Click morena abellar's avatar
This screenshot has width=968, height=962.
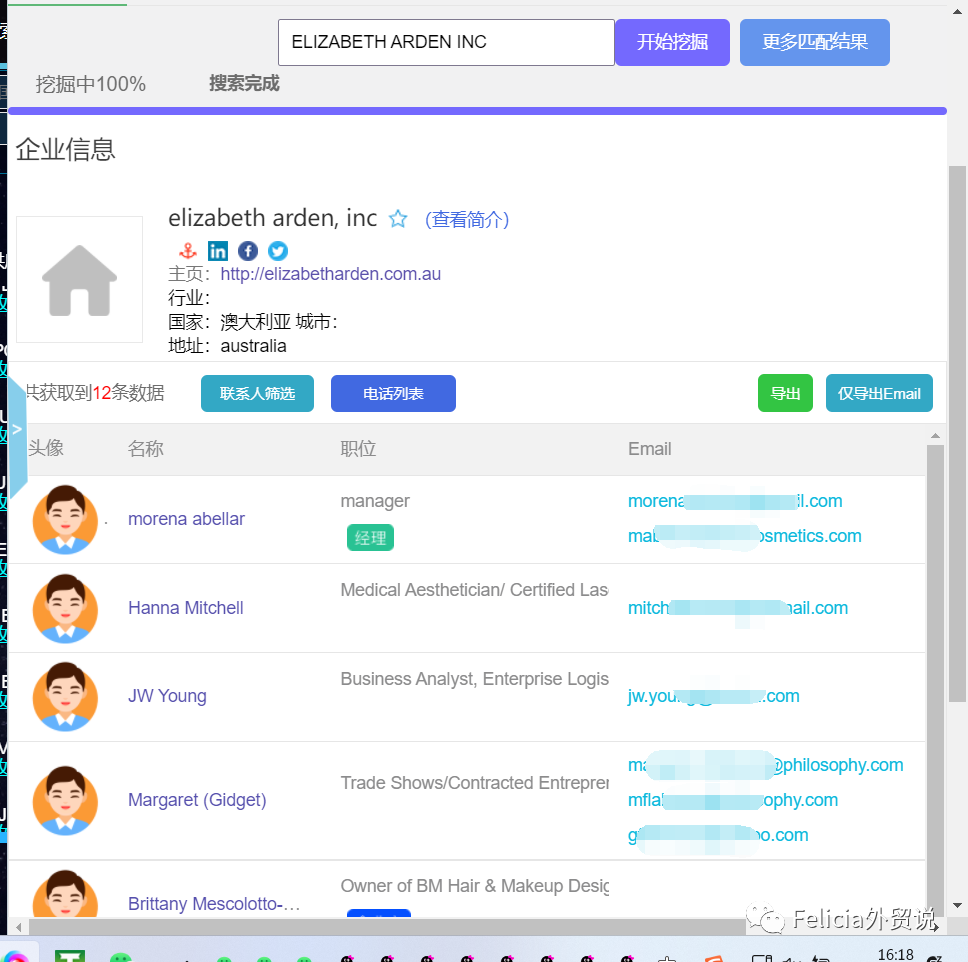pos(65,519)
